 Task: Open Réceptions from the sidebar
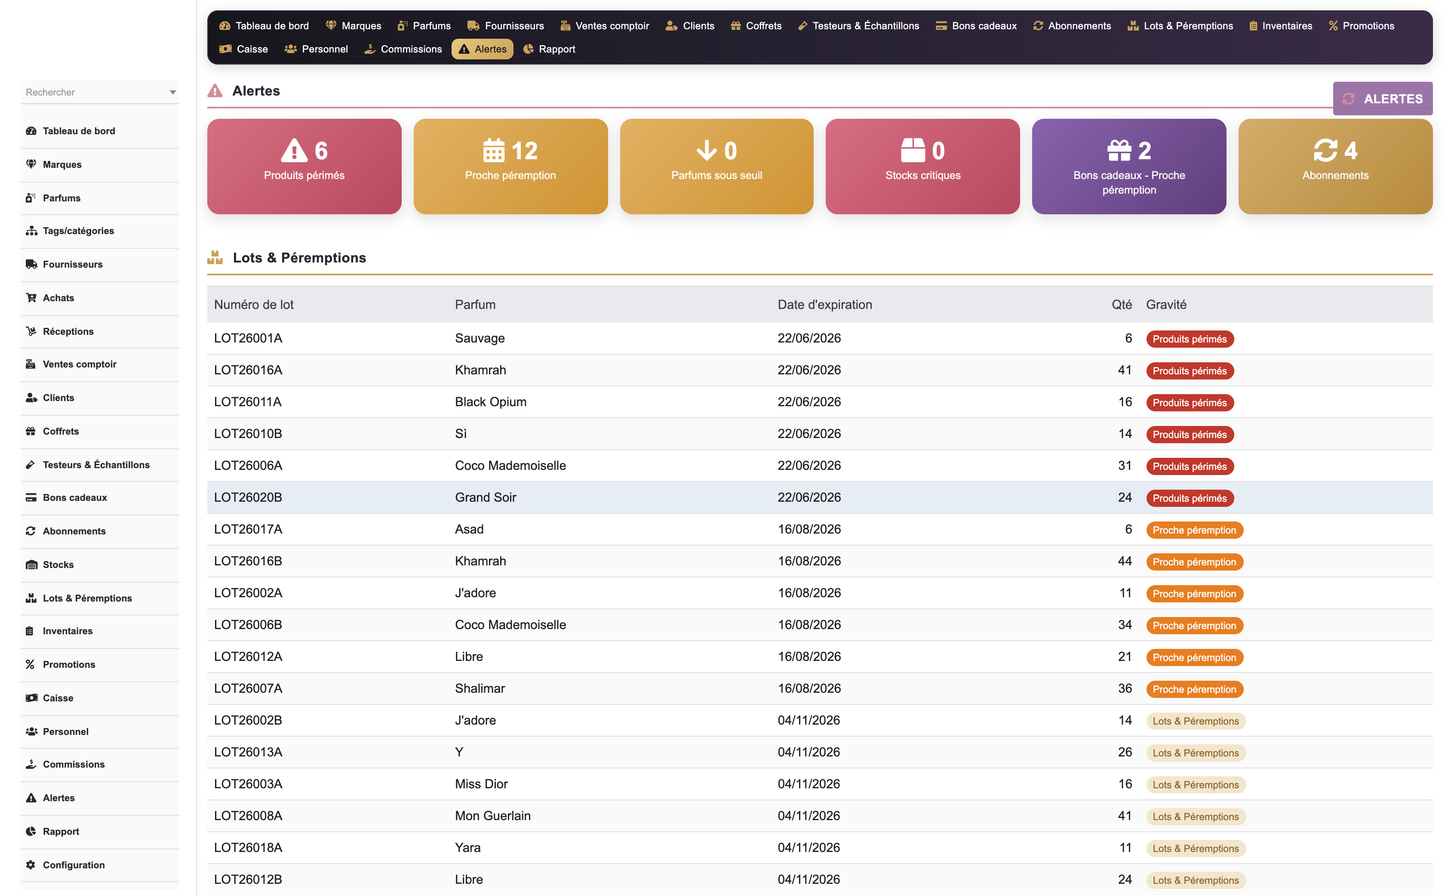point(100,331)
